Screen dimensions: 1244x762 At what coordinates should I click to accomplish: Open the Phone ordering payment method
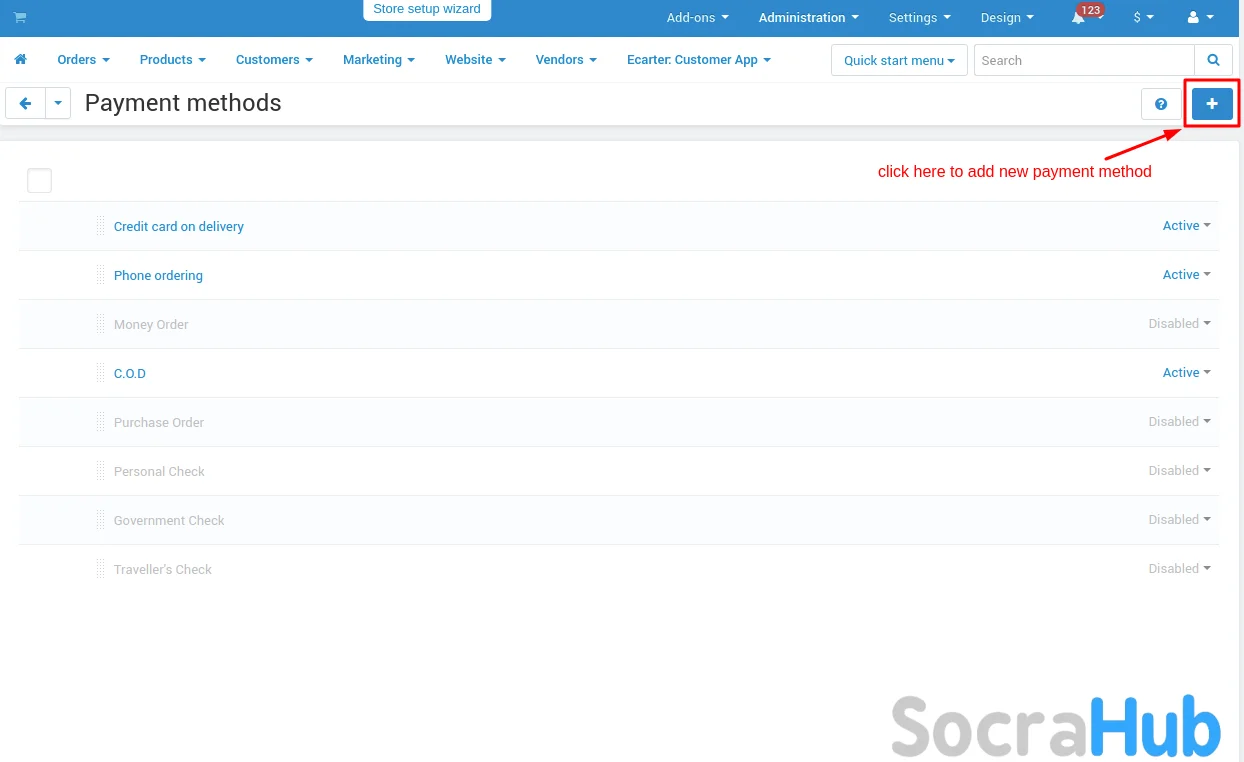158,276
